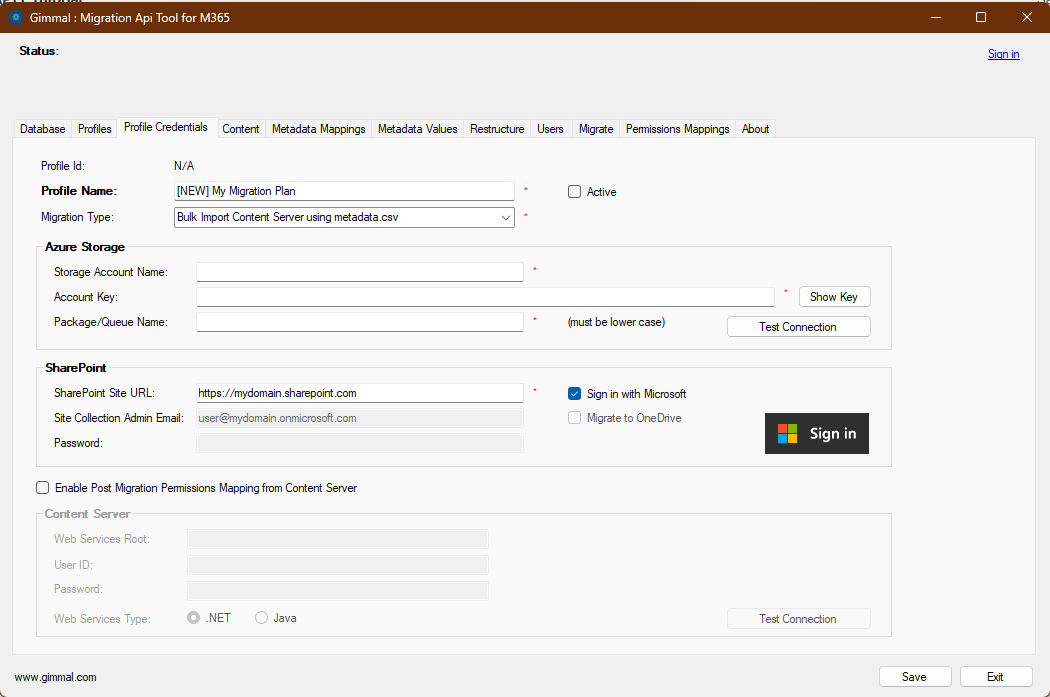Click the Save button
Screen dimensions: 1050x697
[914, 677]
